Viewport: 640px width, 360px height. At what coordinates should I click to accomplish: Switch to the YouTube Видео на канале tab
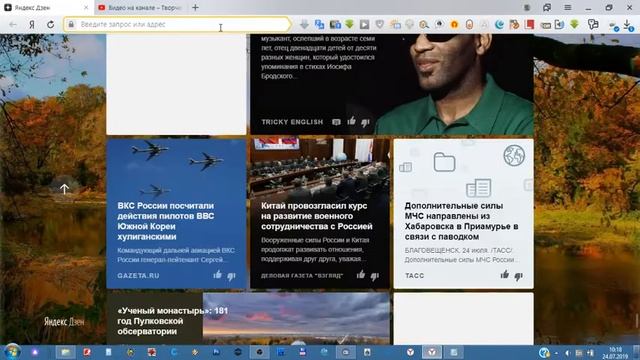140,7
